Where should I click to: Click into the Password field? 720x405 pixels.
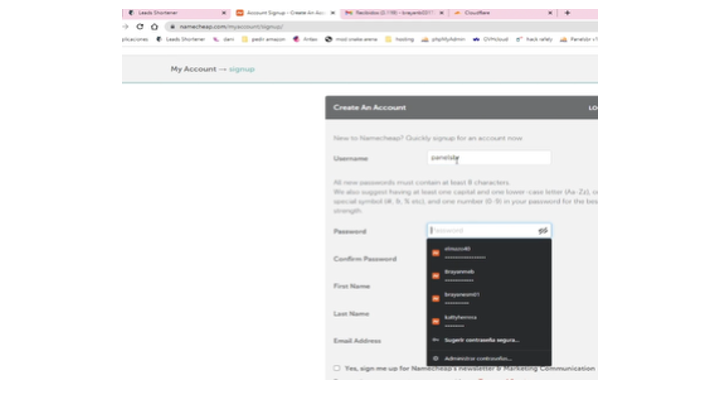tap(489, 231)
